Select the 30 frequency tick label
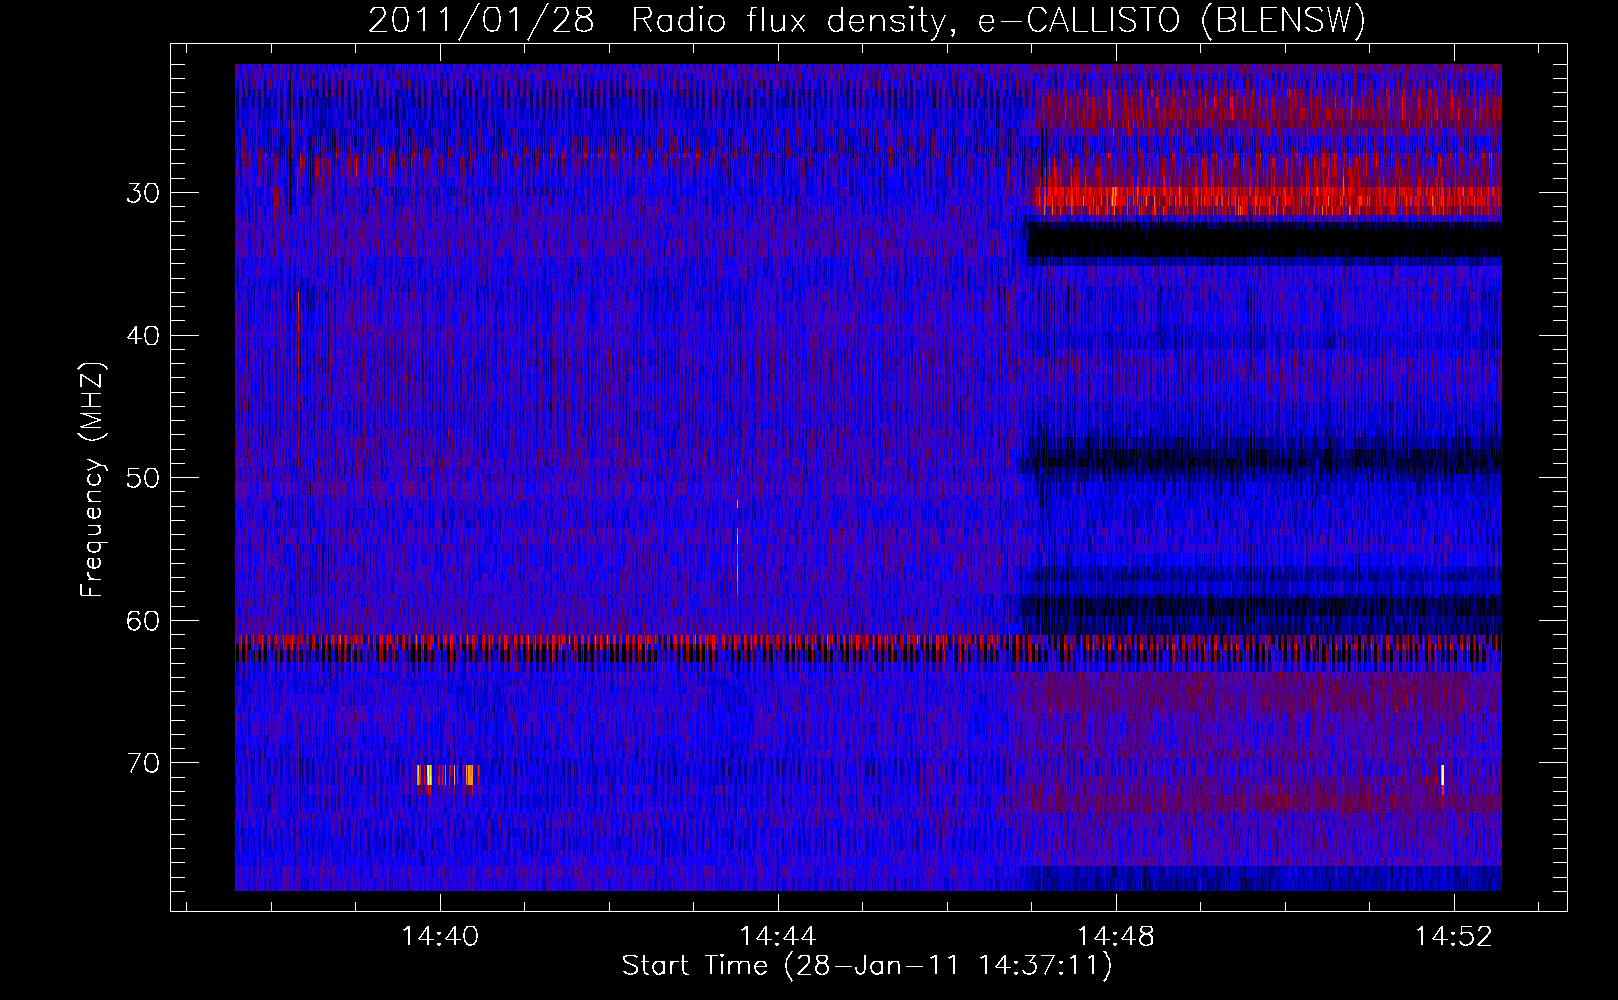This screenshot has width=1618, height=1000. tap(143, 193)
